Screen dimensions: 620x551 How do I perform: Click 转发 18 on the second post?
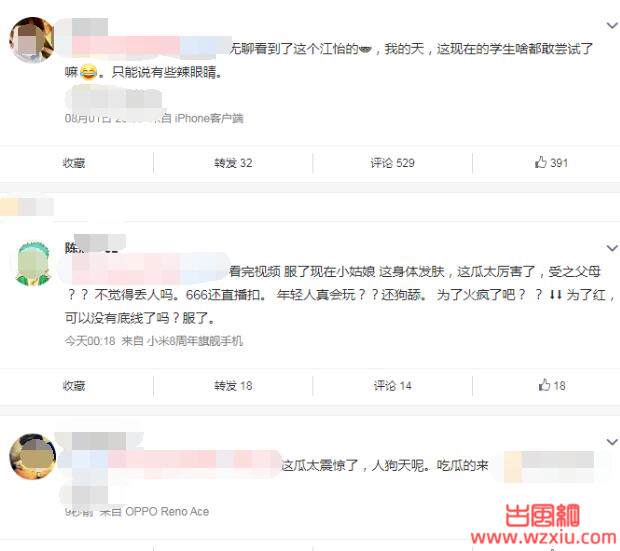(233, 386)
